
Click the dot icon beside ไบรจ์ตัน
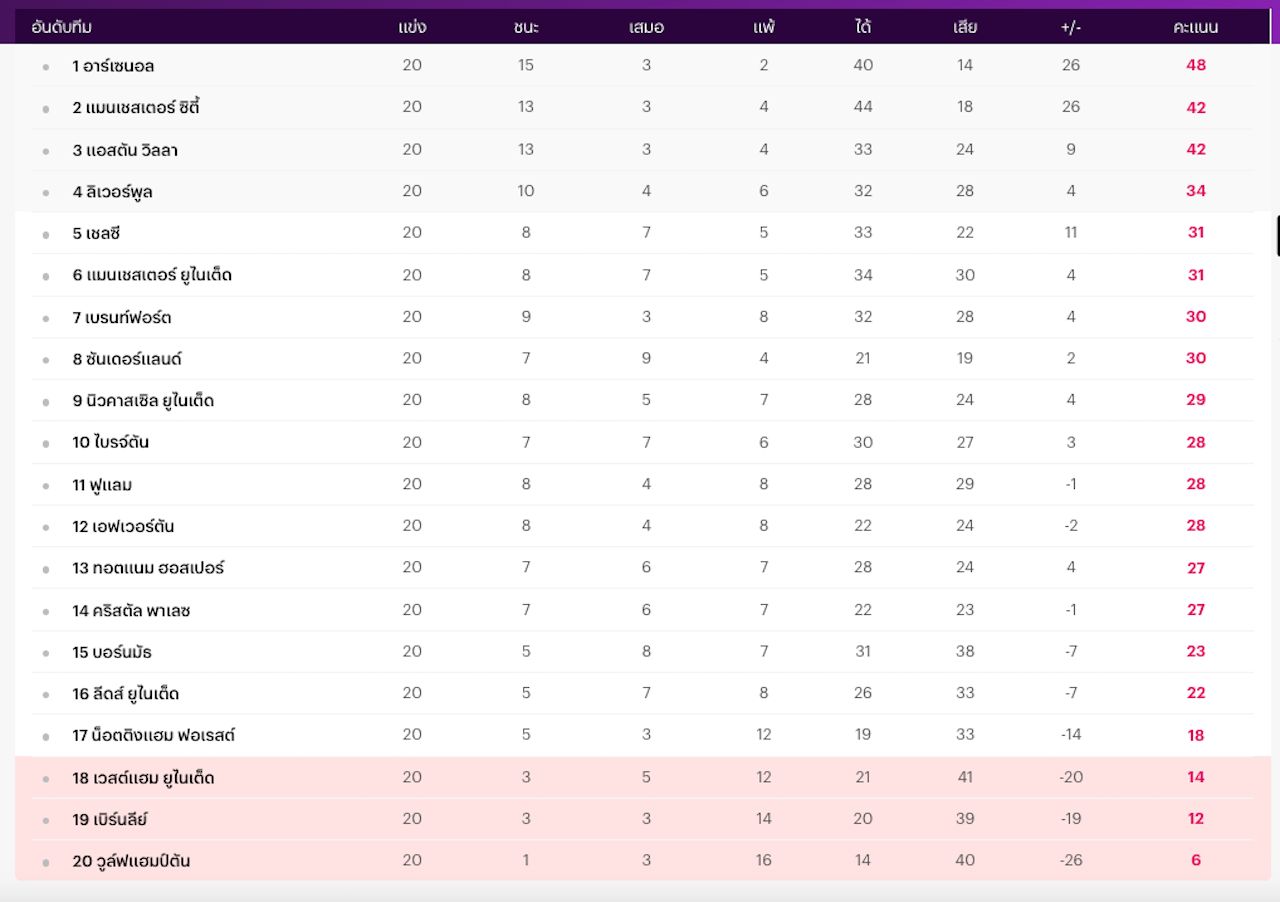pyautogui.click(x=46, y=444)
